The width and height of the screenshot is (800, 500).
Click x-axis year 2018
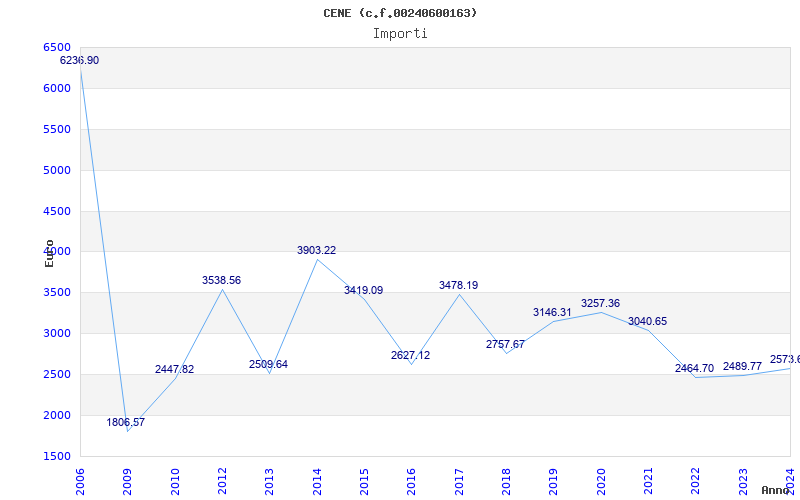506,482
